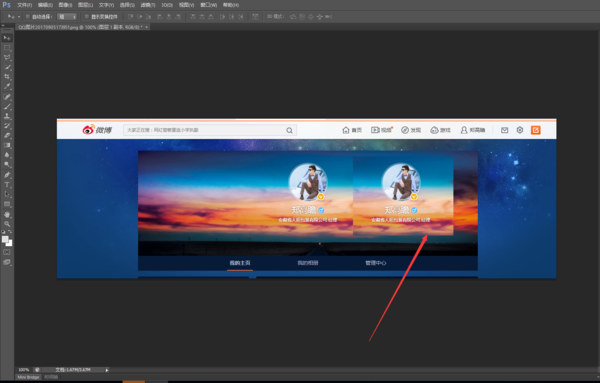Open the auto-select group/layer dropdown
Viewport: 600px width, 383px height.
coord(67,16)
